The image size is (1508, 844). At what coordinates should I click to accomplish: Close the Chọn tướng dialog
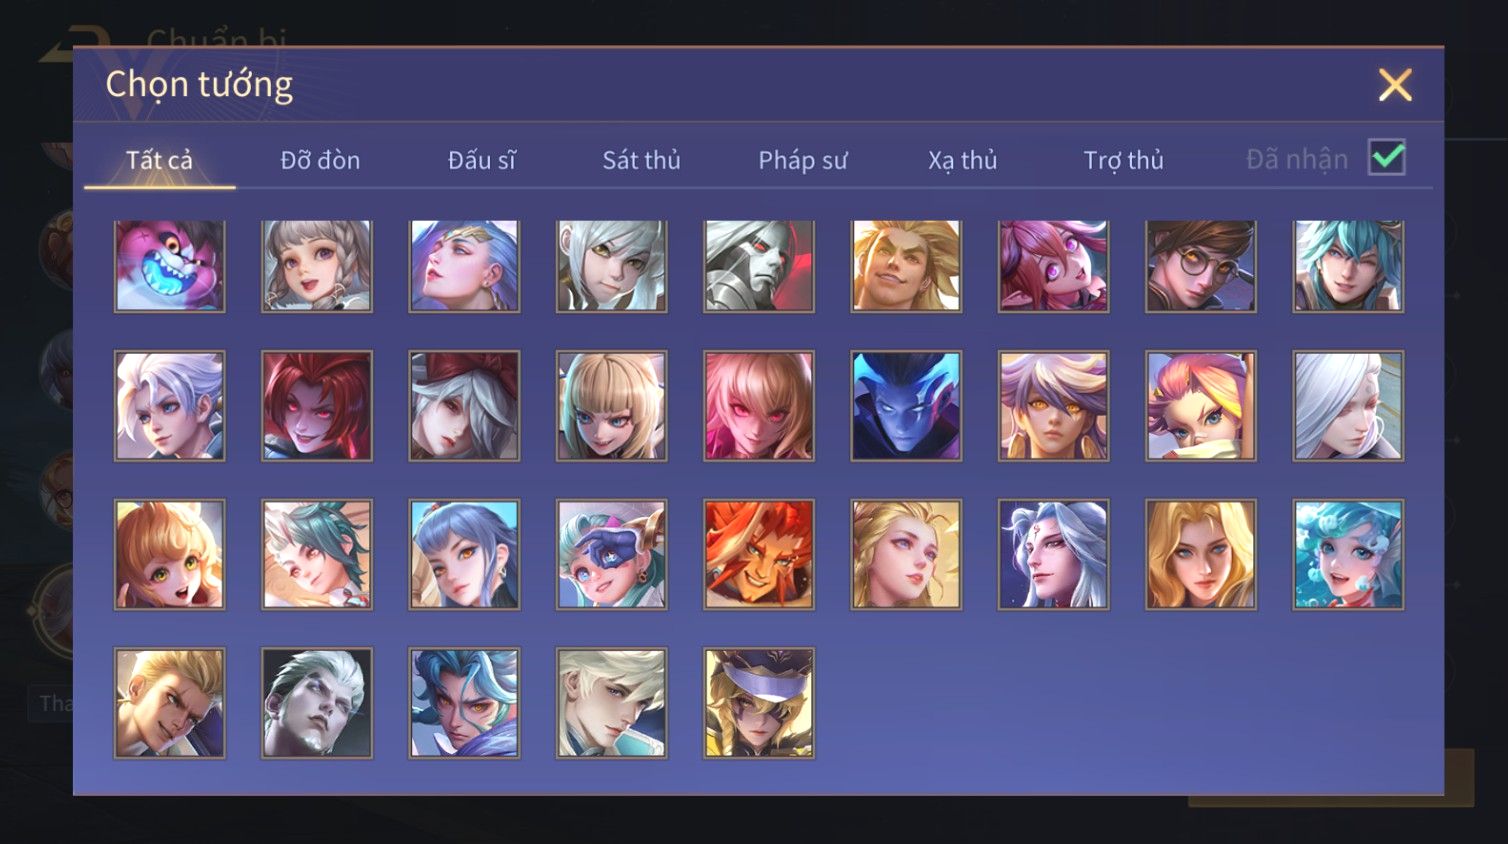[1395, 85]
